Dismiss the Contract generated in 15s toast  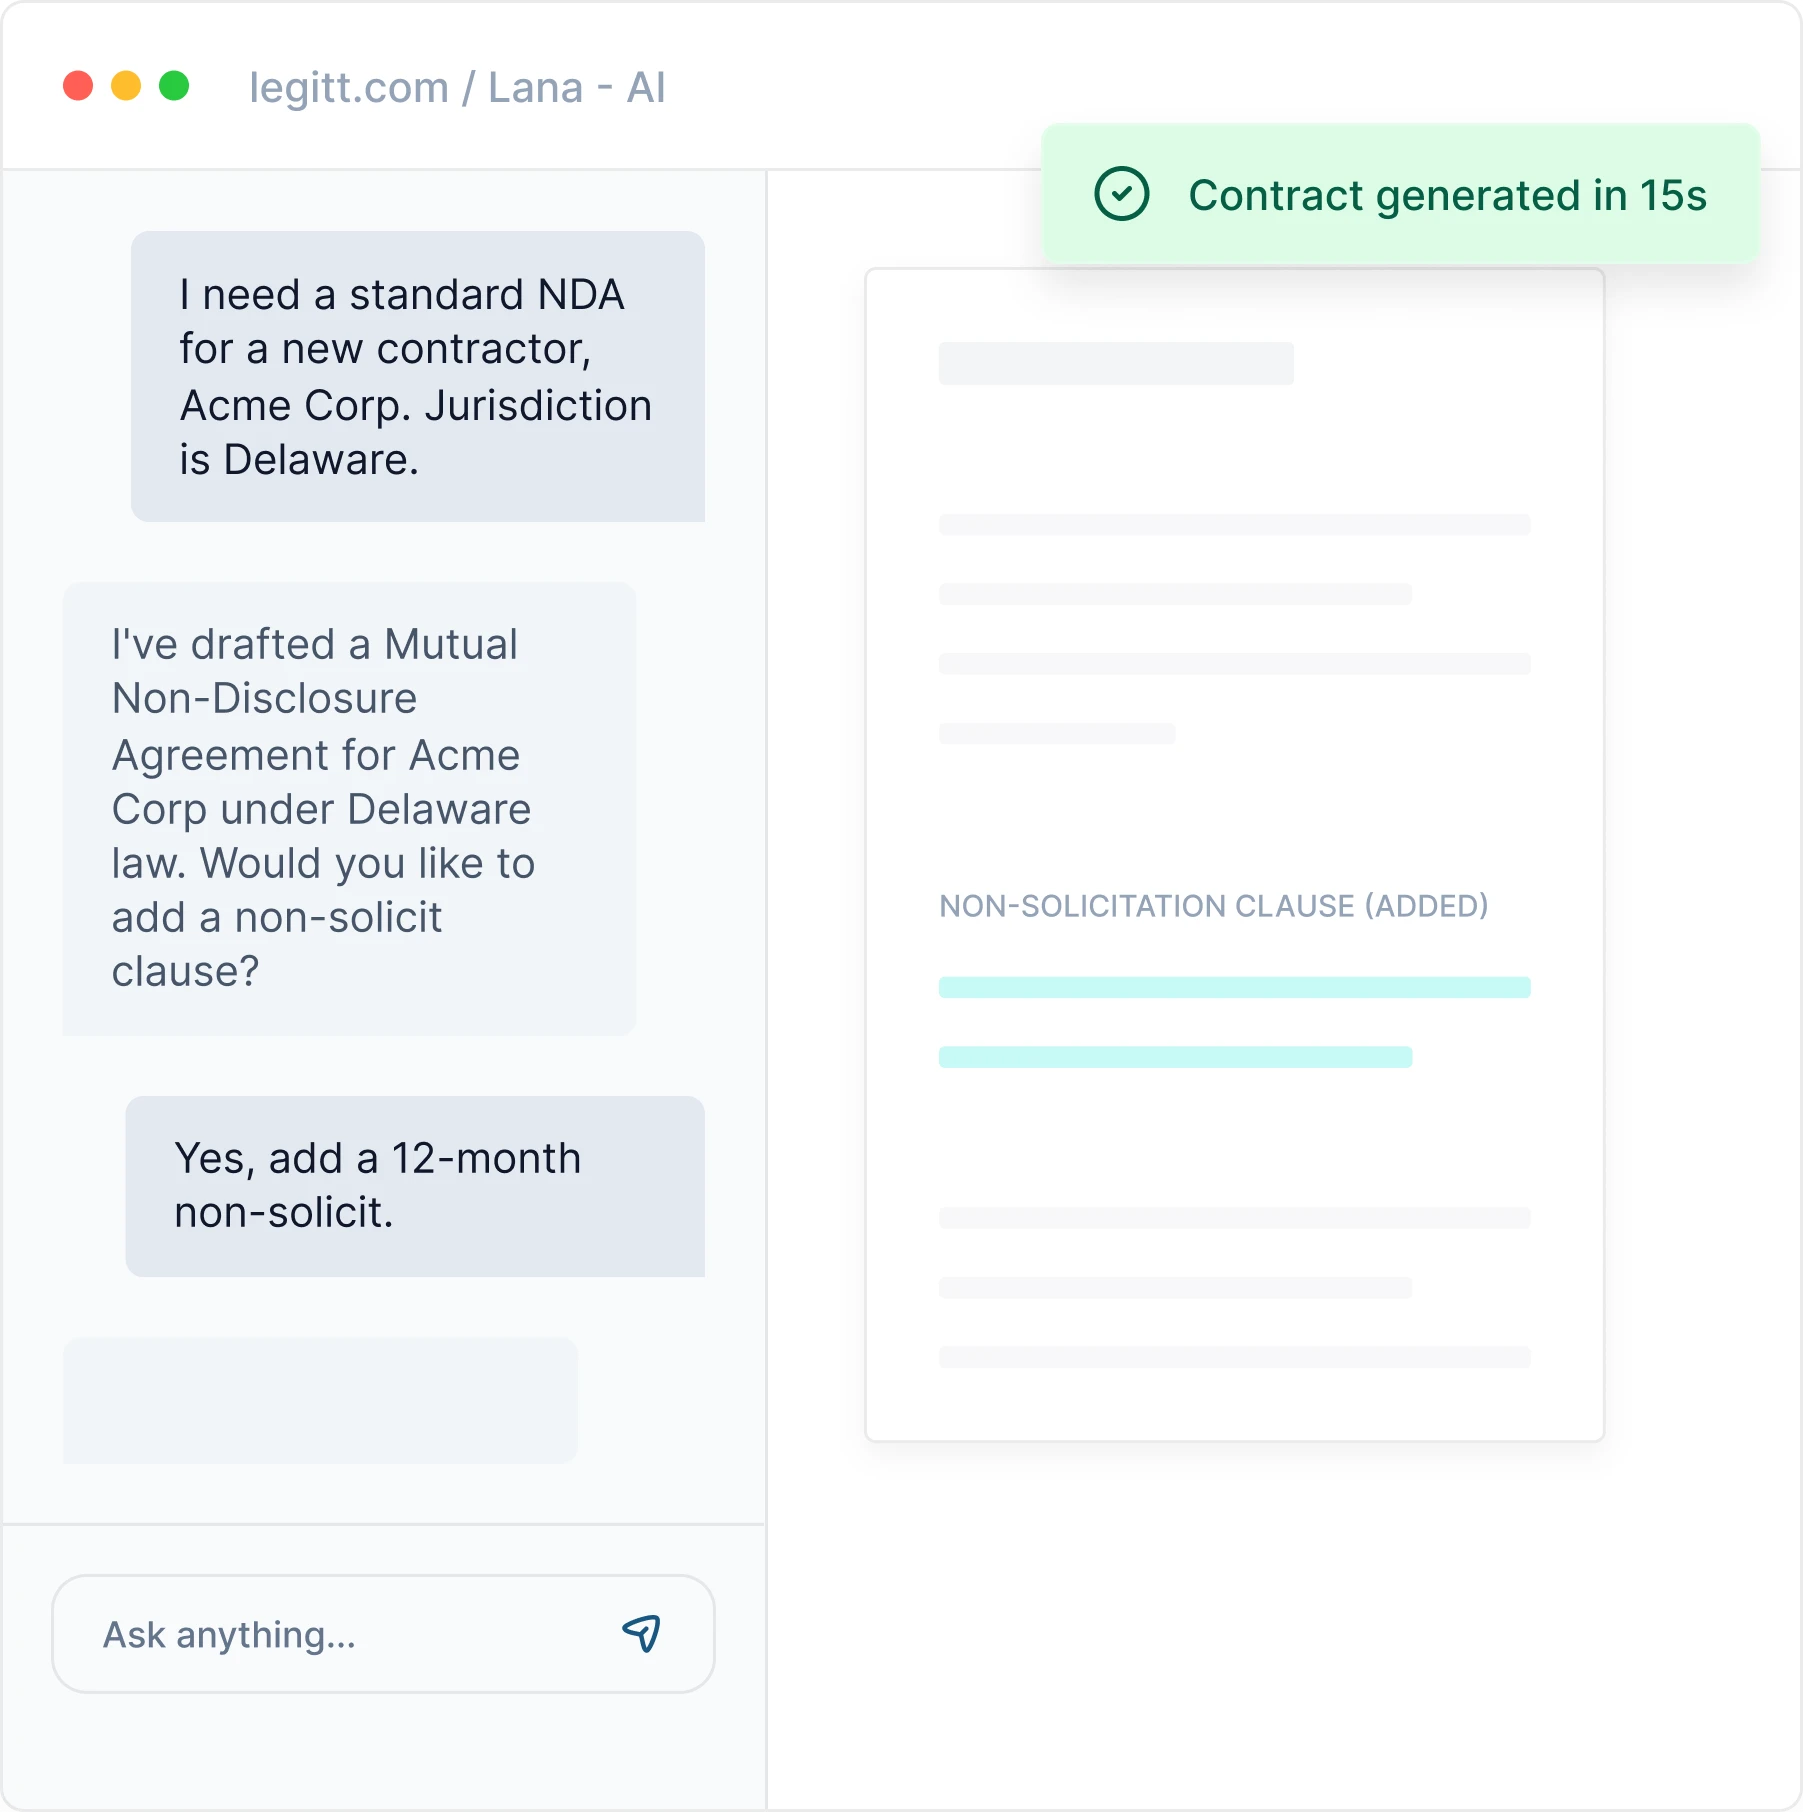tap(1400, 194)
